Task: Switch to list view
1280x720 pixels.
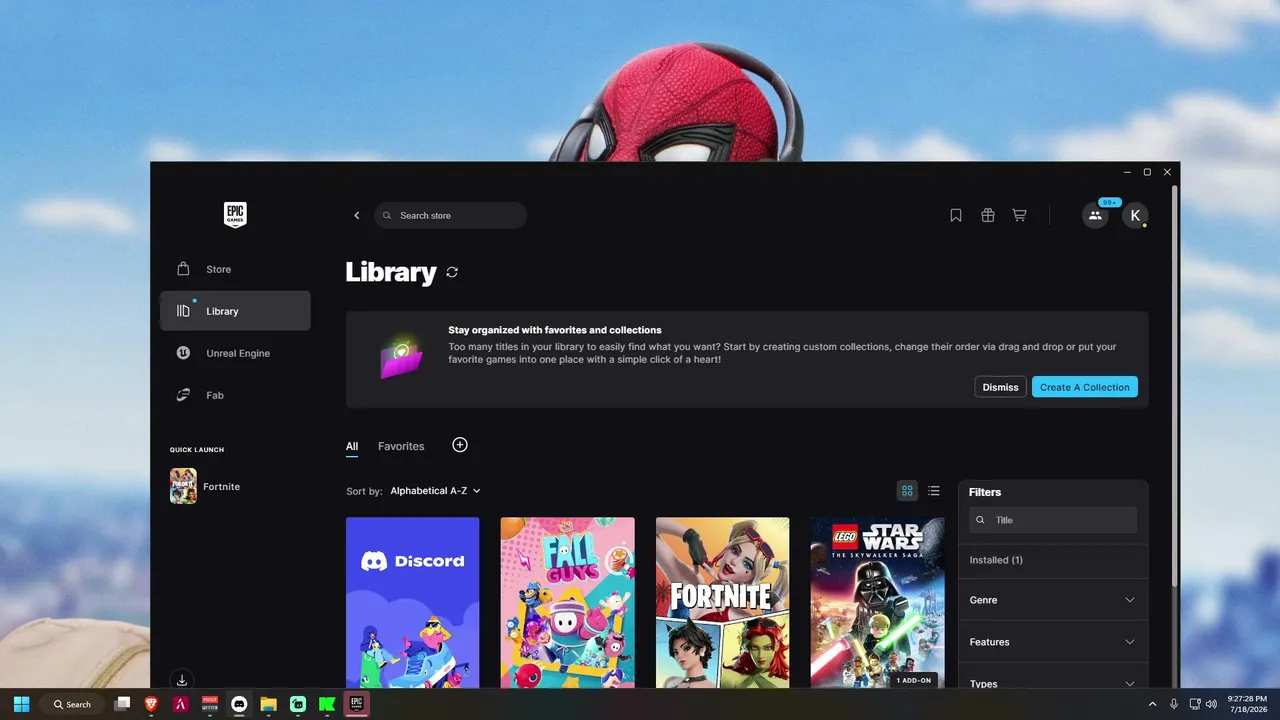Action: pos(934,491)
